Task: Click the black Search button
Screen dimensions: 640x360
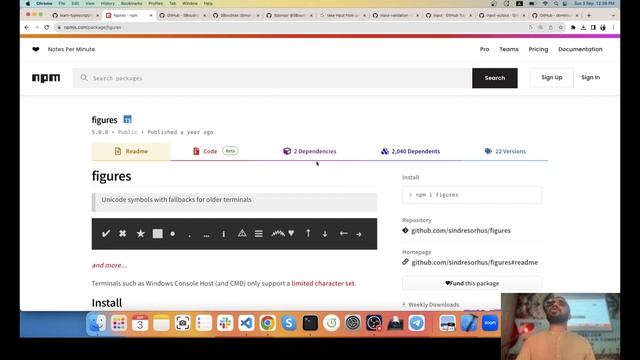Action: (x=495, y=78)
